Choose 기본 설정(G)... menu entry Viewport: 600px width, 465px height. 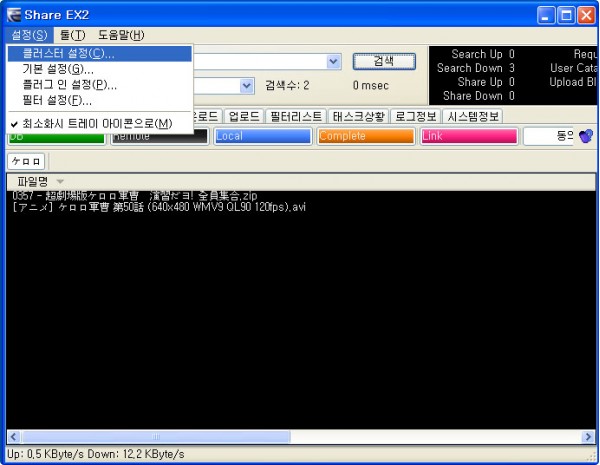(99, 69)
